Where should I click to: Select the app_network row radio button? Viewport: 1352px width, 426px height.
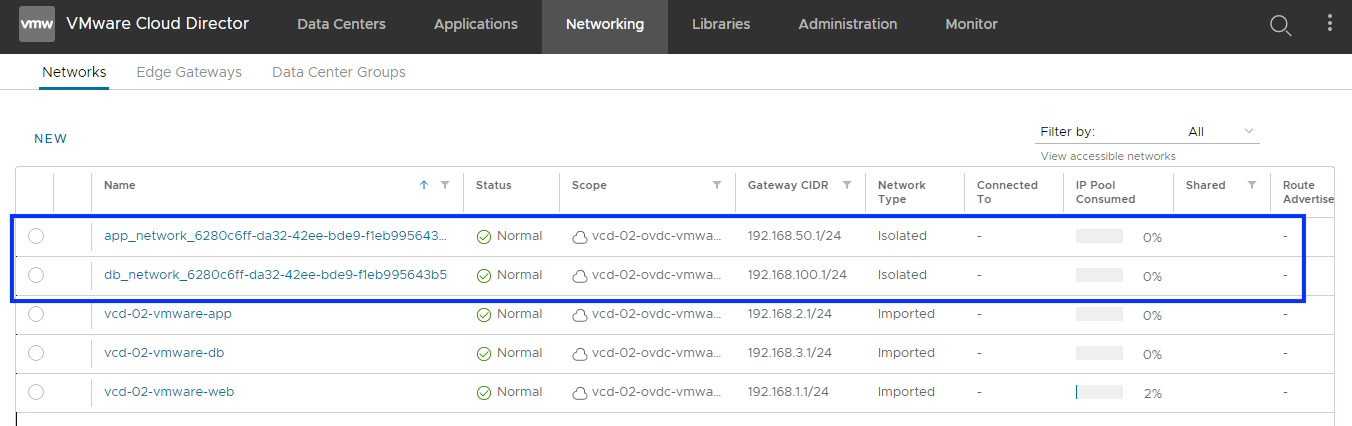click(36, 236)
